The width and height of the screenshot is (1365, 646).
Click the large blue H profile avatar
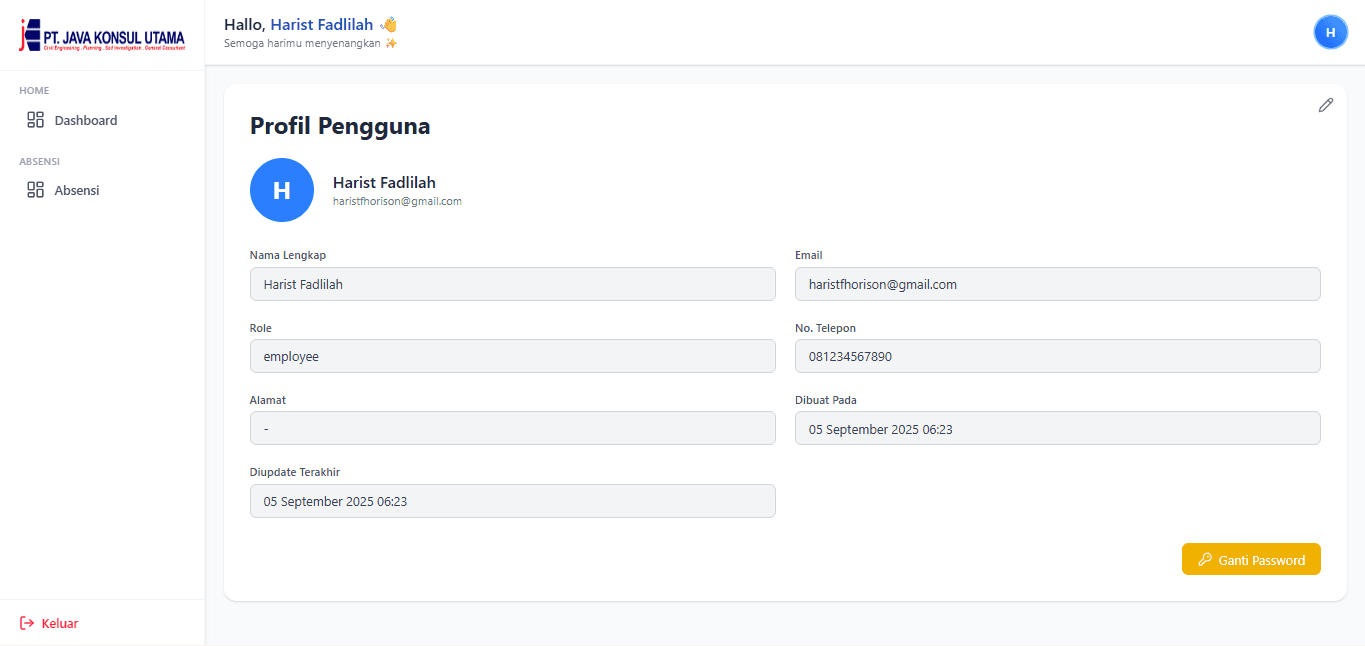(x=281, y=190)
